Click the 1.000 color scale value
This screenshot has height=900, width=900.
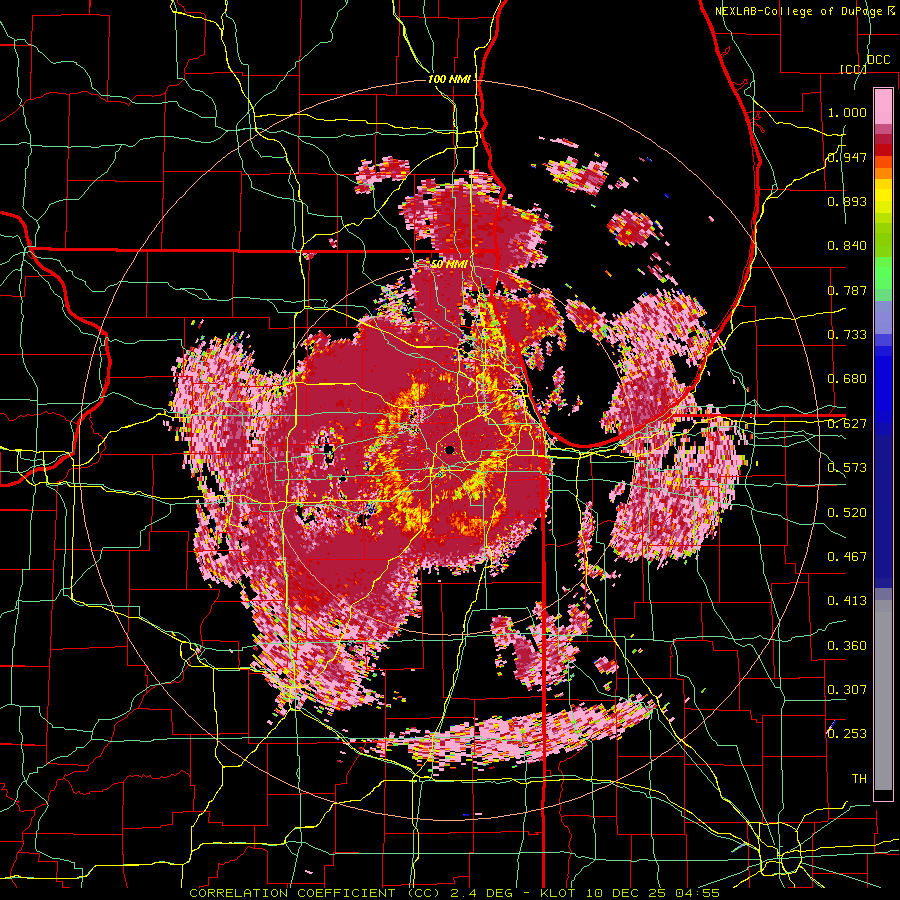click(x=847, y=112)
